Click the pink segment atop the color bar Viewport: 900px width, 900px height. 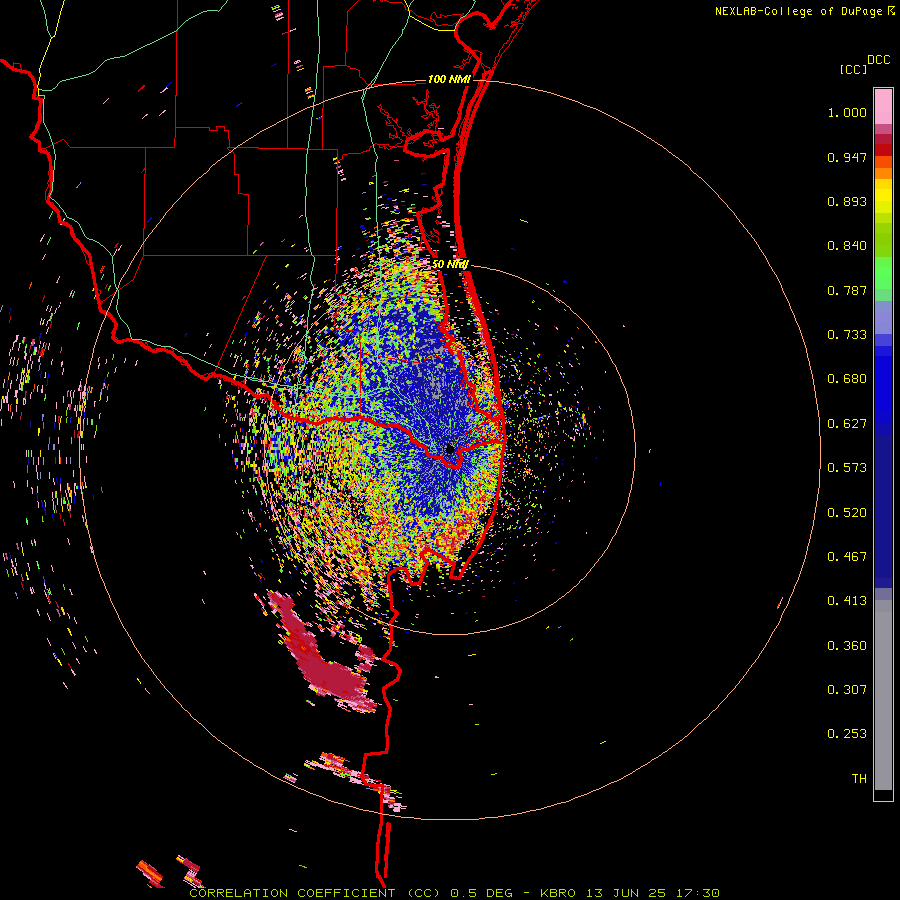(x=883, y=107)
